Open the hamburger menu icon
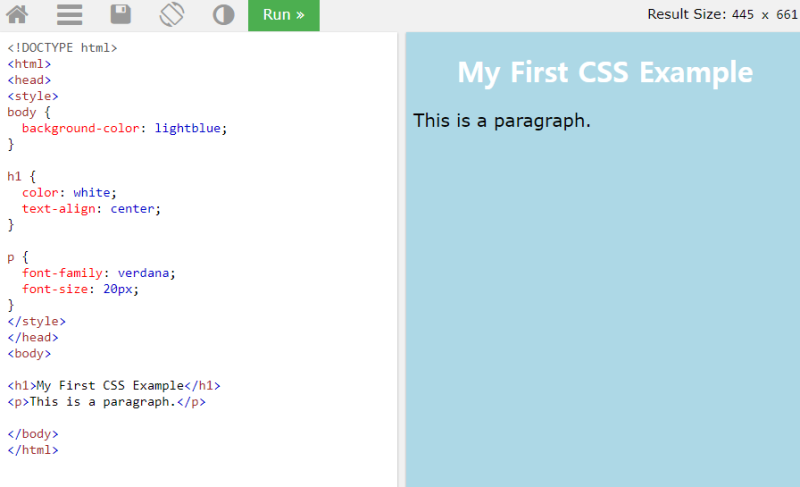The width and height of the screenshot is (800, 487). 69,15
